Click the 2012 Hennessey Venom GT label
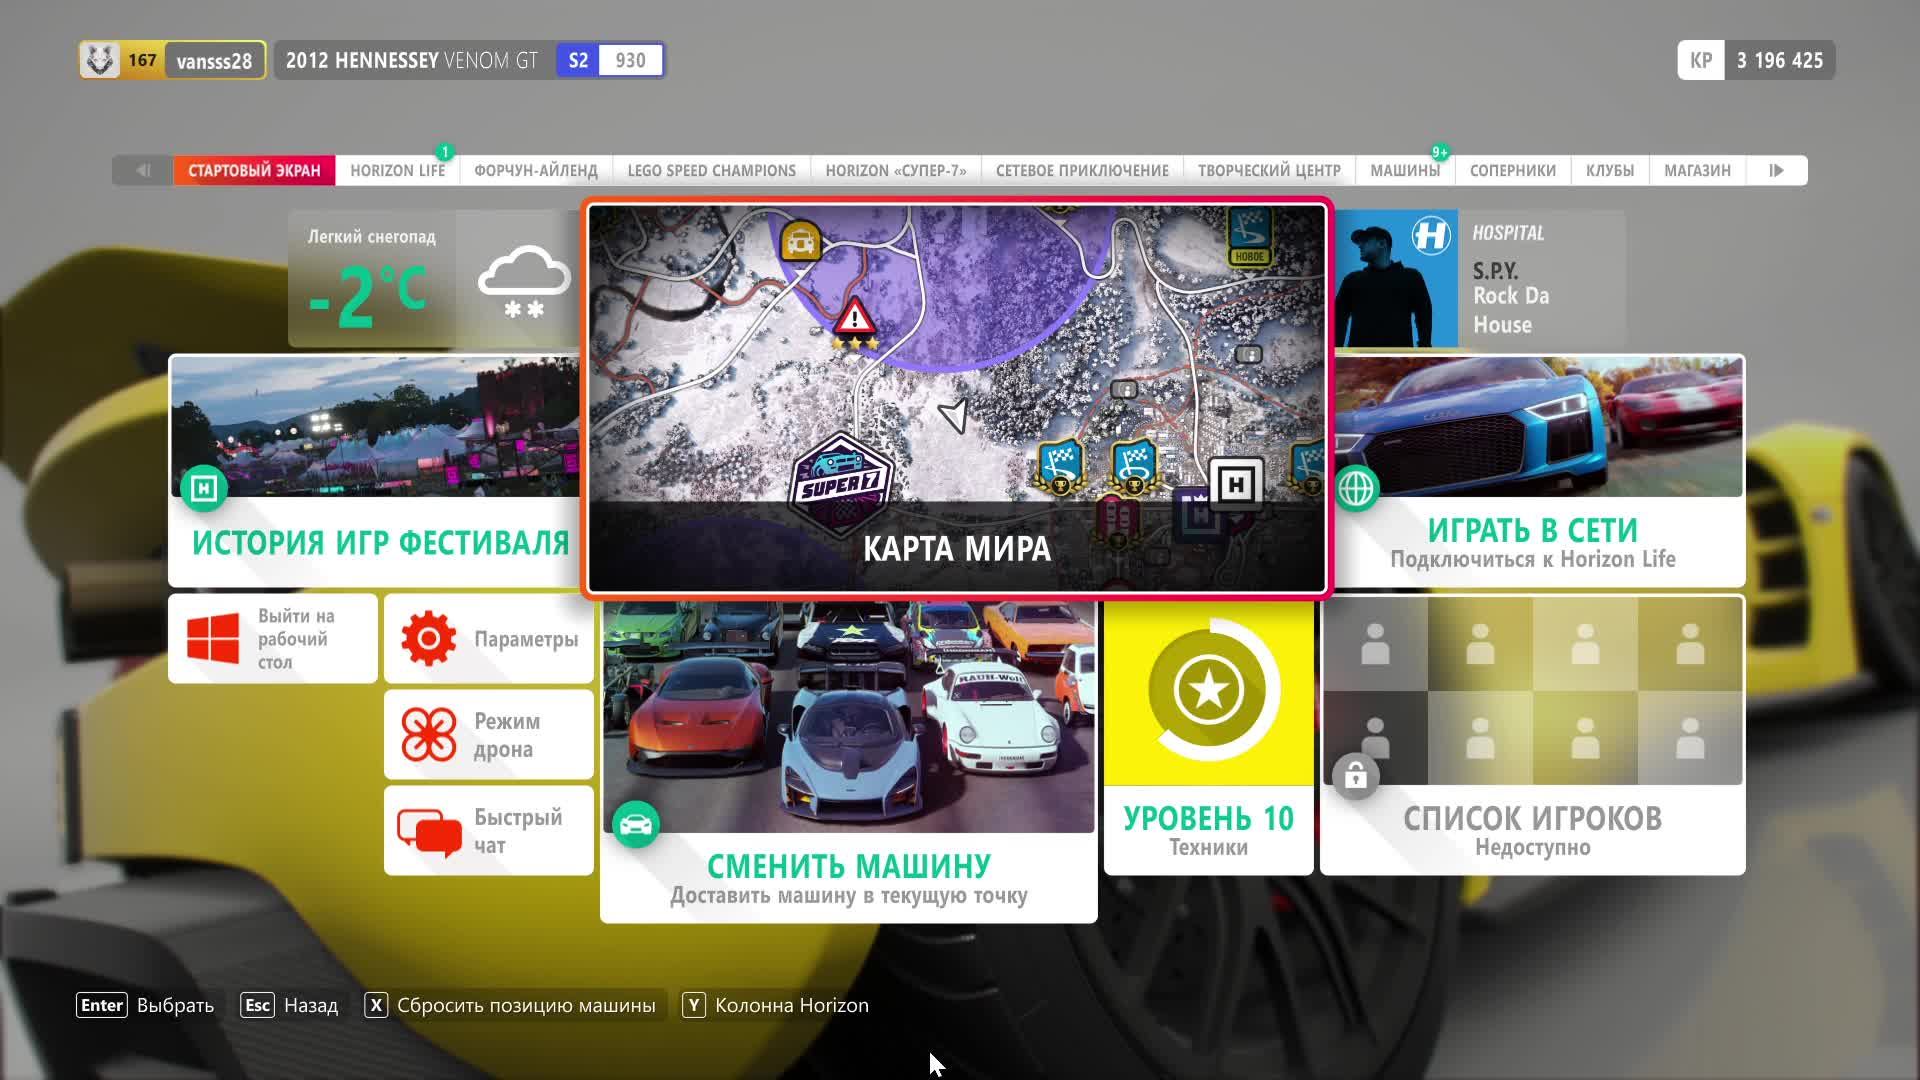The image size is (1920, 1080). 412,60
